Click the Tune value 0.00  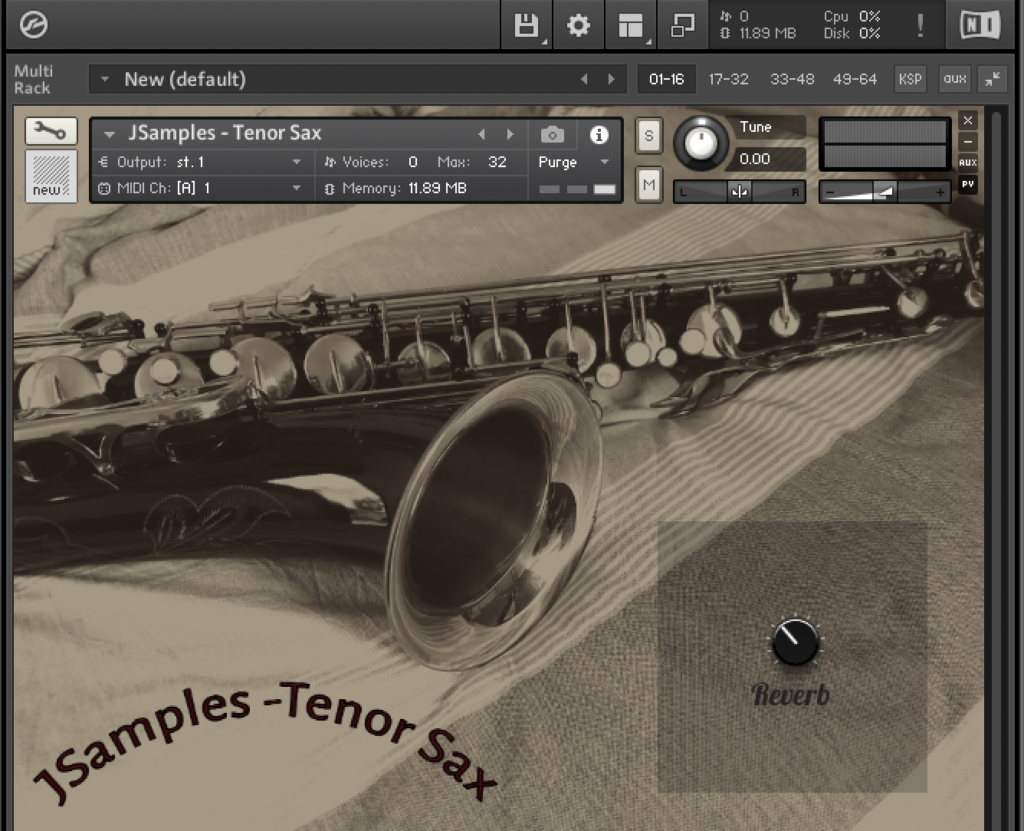coord(754,159)
